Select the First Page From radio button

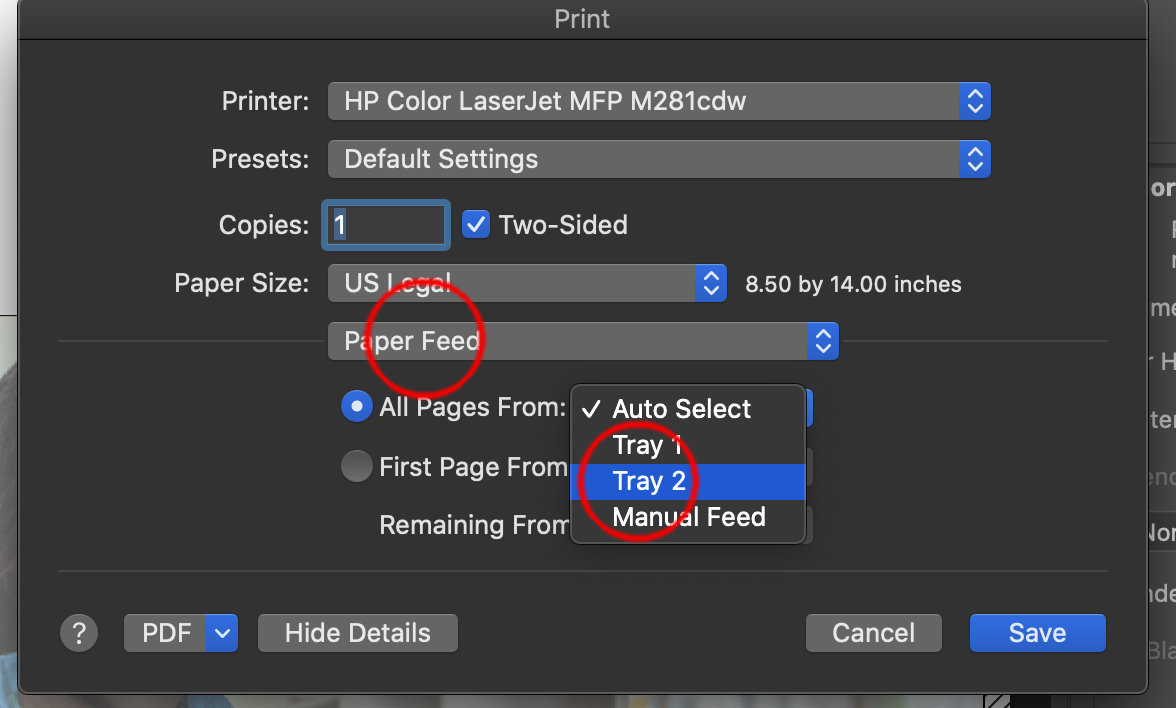357,467
